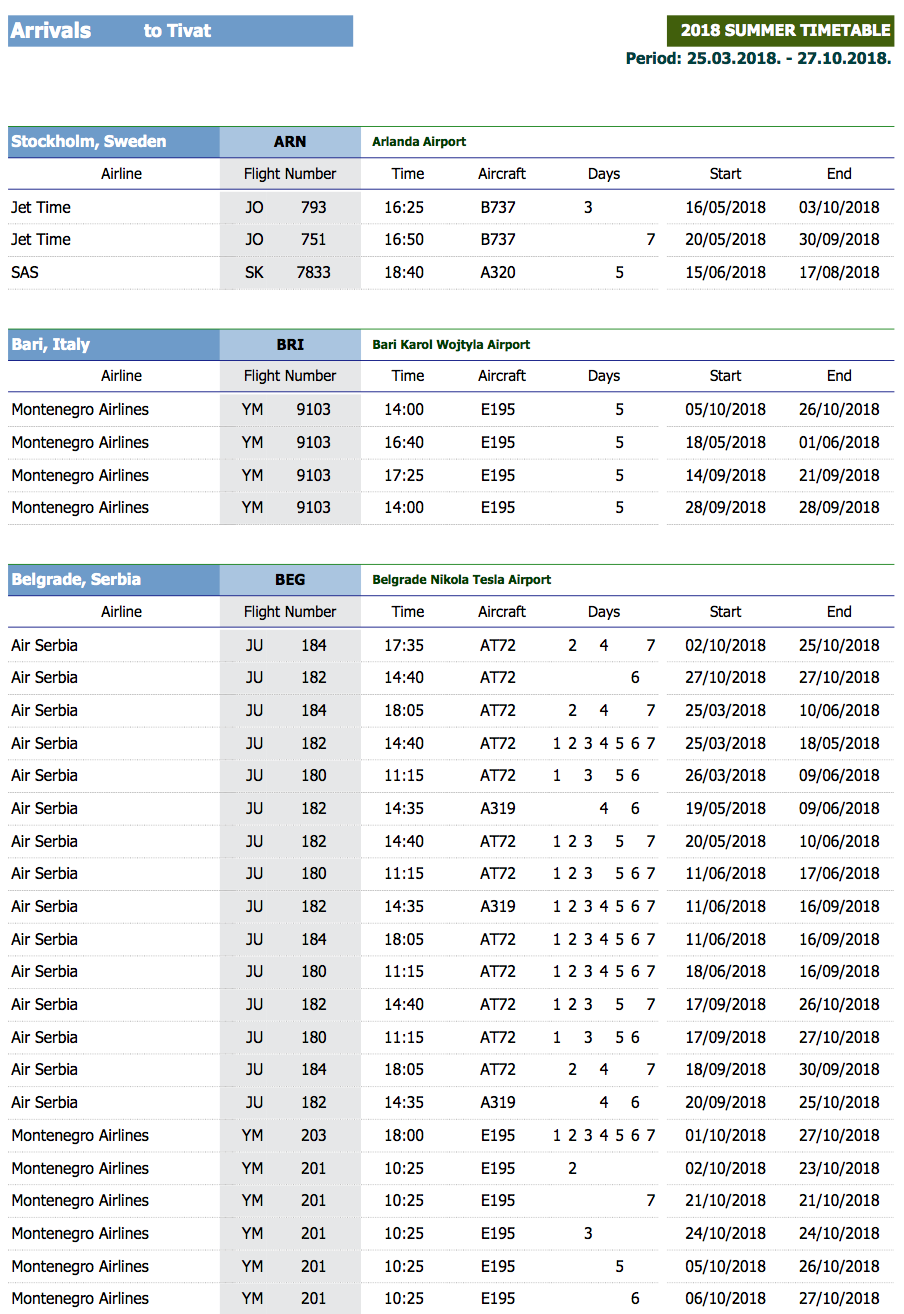The width and height of the screenshot is (904, 1314).
Task: Click start date '14/09/2018'
Action: click(725, 476)
